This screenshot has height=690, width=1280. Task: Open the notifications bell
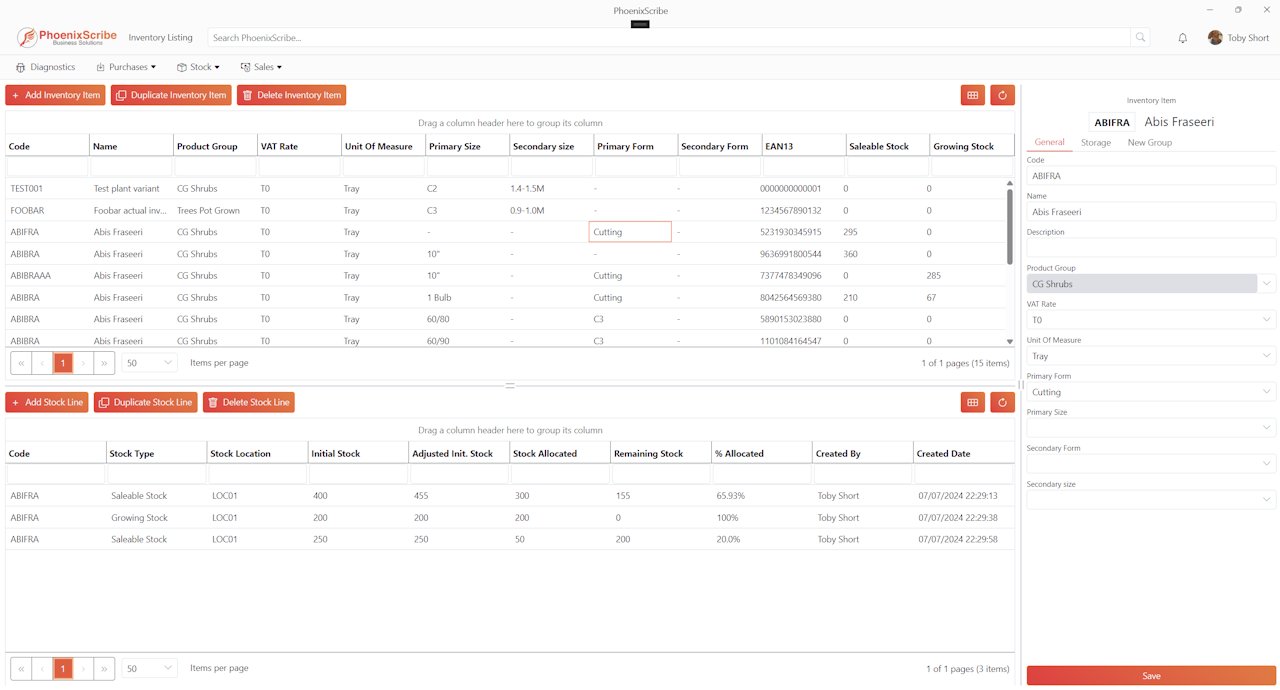click(x=1183, y=38)
